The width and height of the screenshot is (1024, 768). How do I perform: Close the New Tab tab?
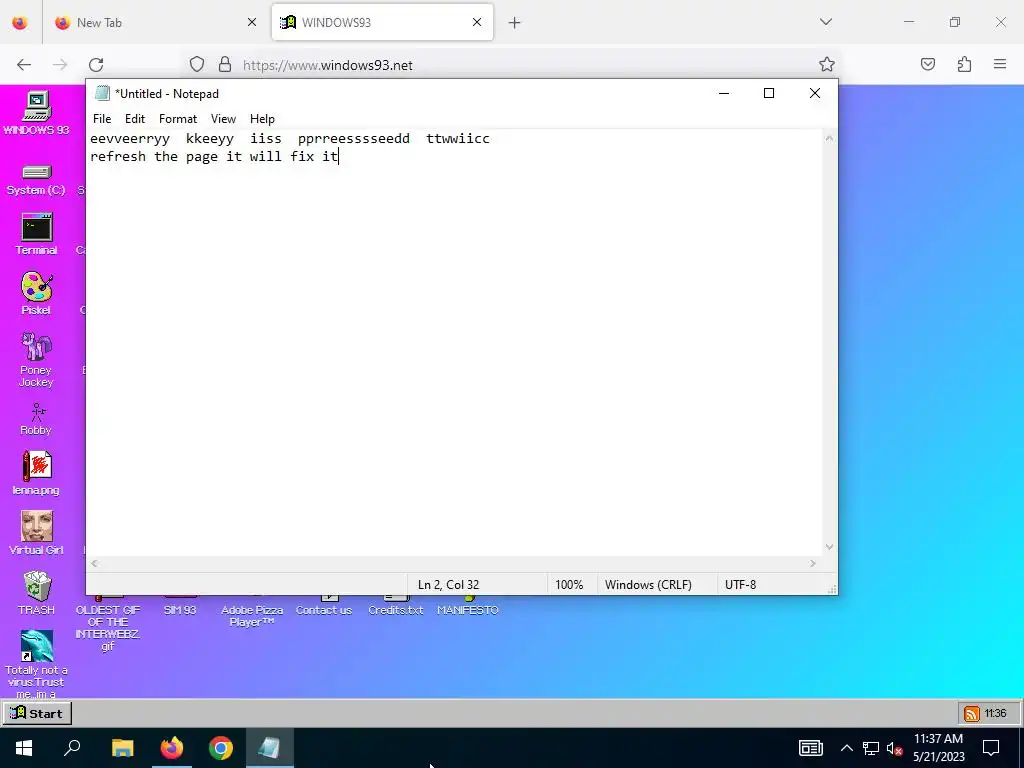pos(251,23)
